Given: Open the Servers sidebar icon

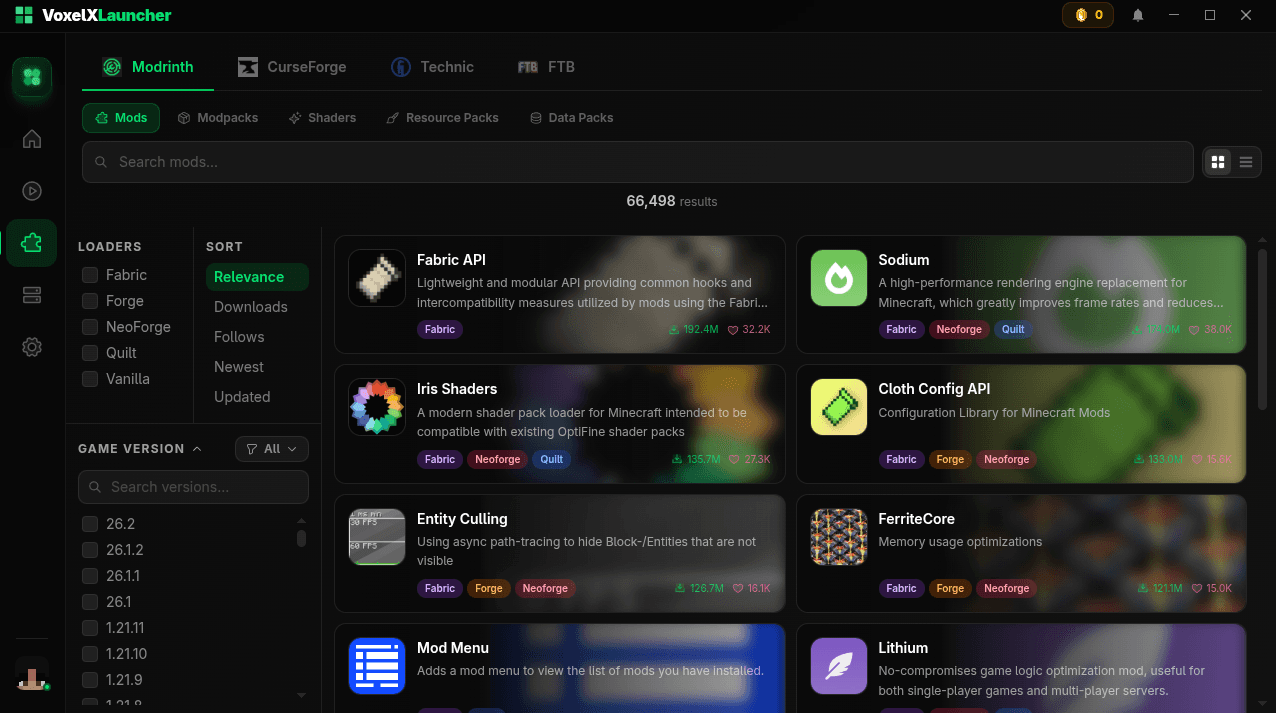Looking at the screenshot, I should pyautogui.click(x=32, y=295).
